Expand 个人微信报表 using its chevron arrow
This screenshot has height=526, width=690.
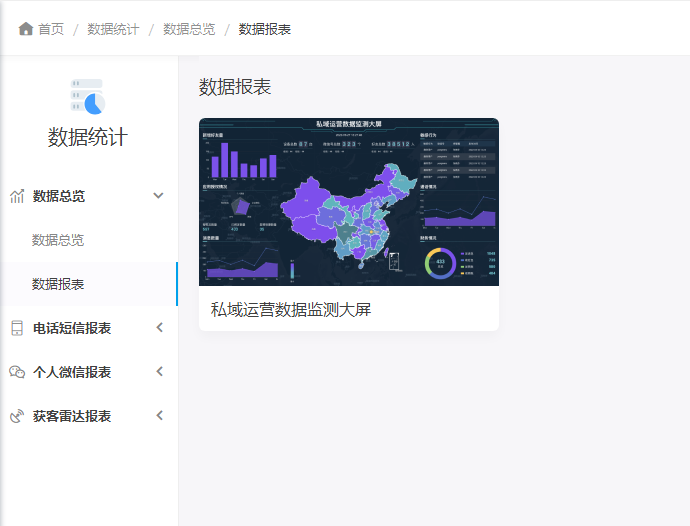tap(158, 372)
